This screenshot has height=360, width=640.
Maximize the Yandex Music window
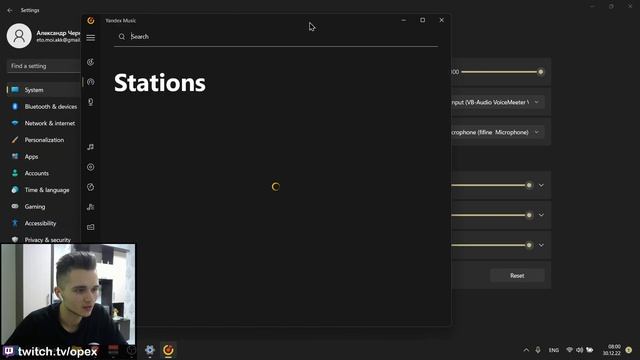[x=422, y=20]
